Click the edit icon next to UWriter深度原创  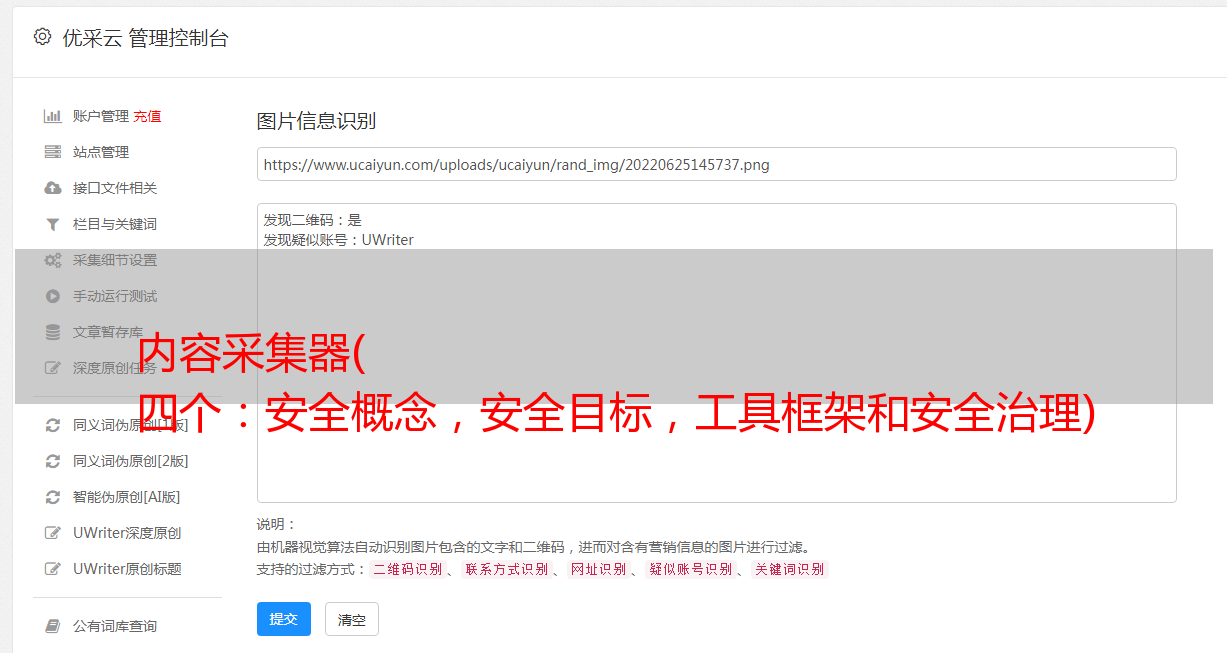[53, 533]
